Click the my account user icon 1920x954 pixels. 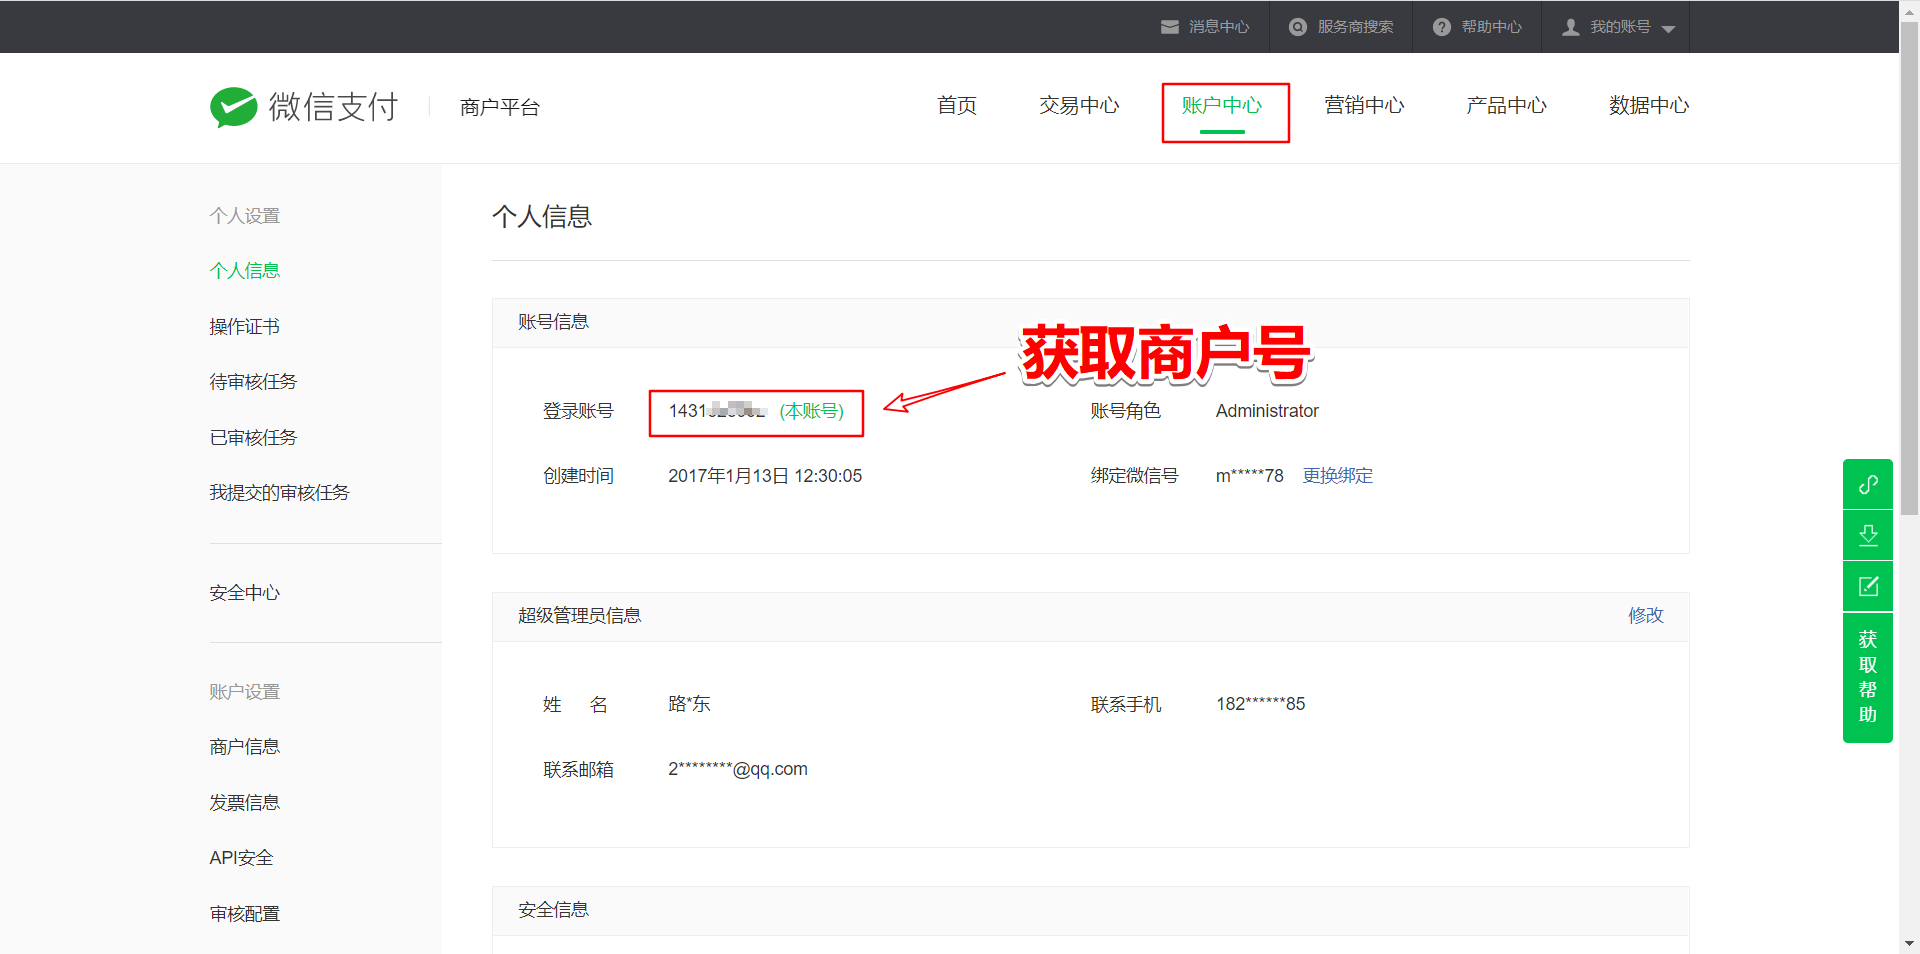(1571, 27)
